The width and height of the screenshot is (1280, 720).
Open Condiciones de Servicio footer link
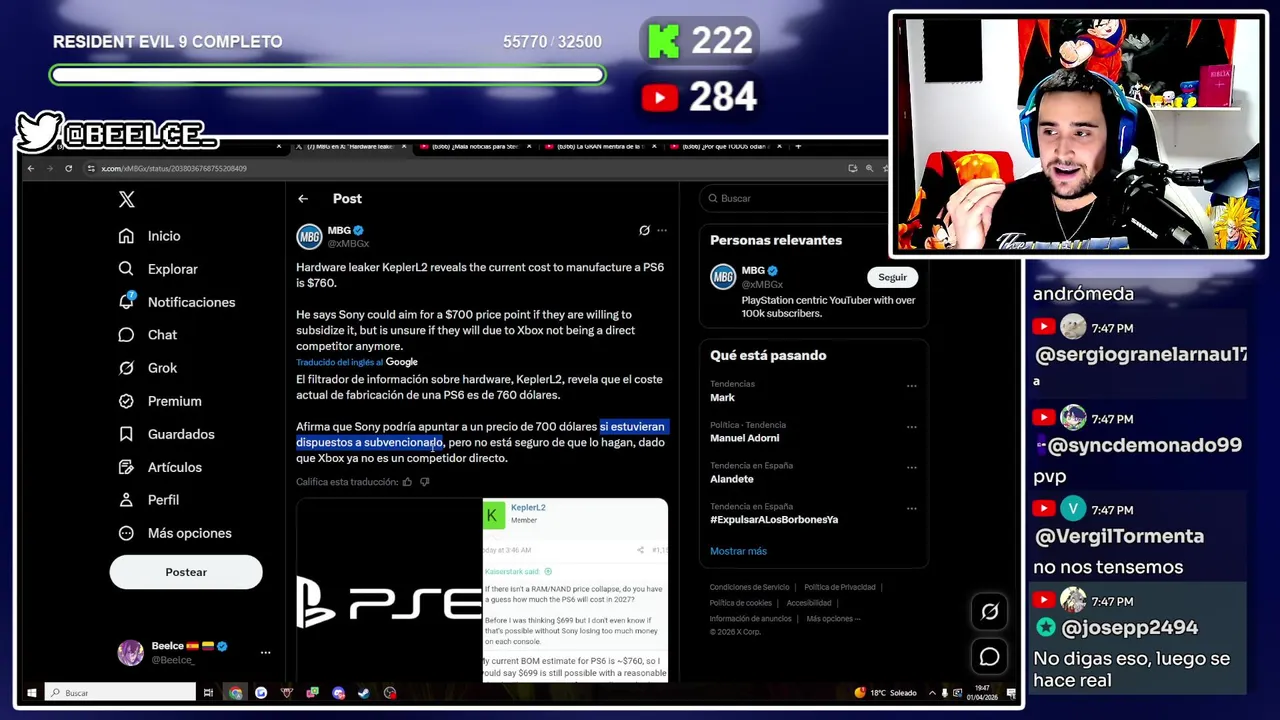750,587
